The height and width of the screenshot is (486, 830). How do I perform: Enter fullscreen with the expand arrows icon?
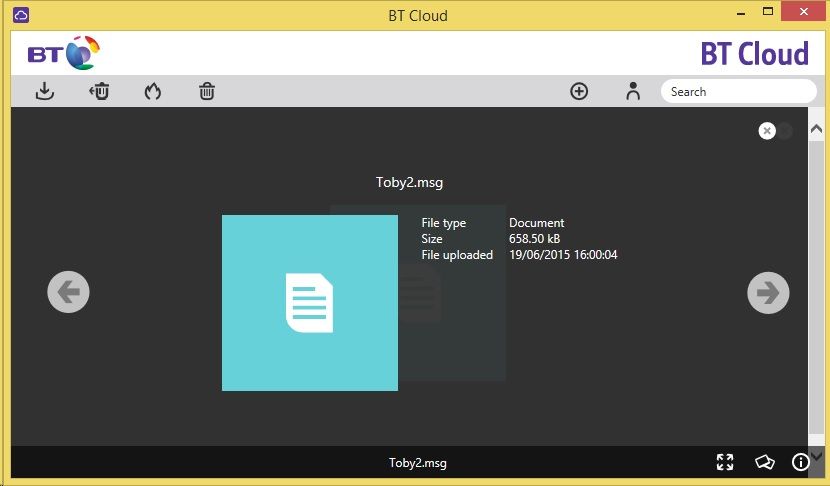(x=725, y=462)
